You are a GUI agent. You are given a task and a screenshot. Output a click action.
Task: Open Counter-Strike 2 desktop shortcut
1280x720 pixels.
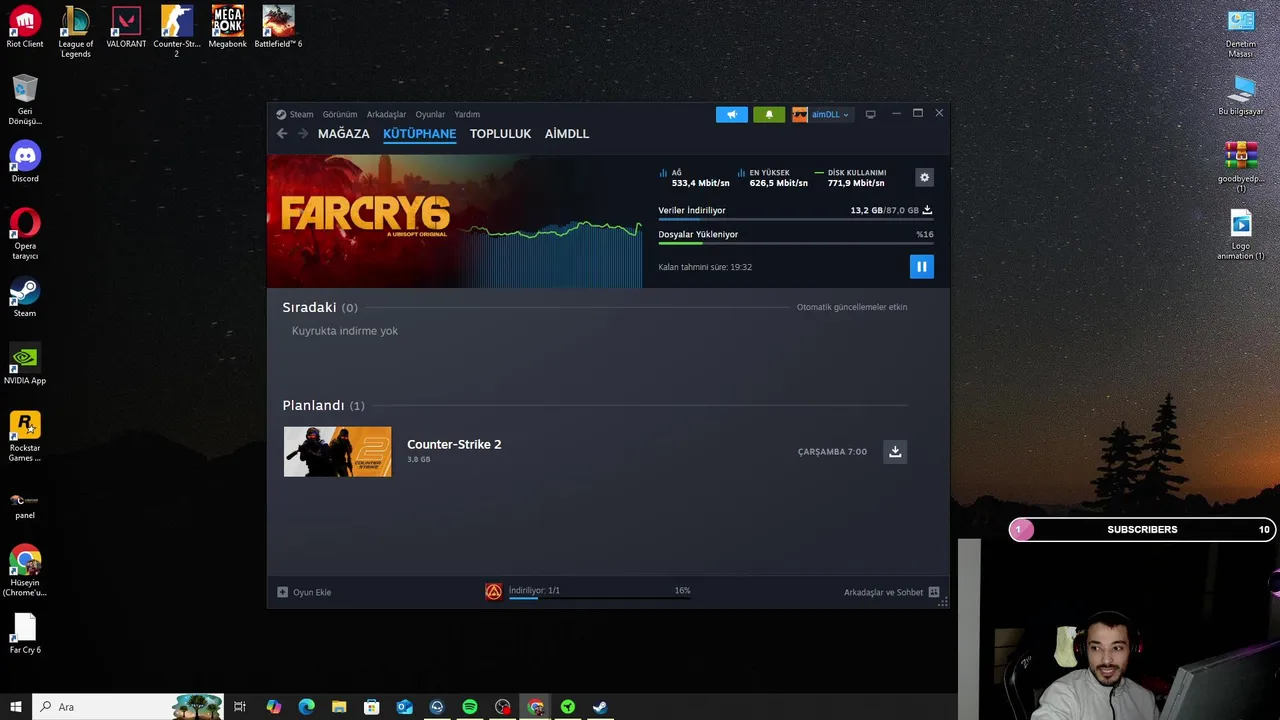pyautogui.click(x=177, y=32)
